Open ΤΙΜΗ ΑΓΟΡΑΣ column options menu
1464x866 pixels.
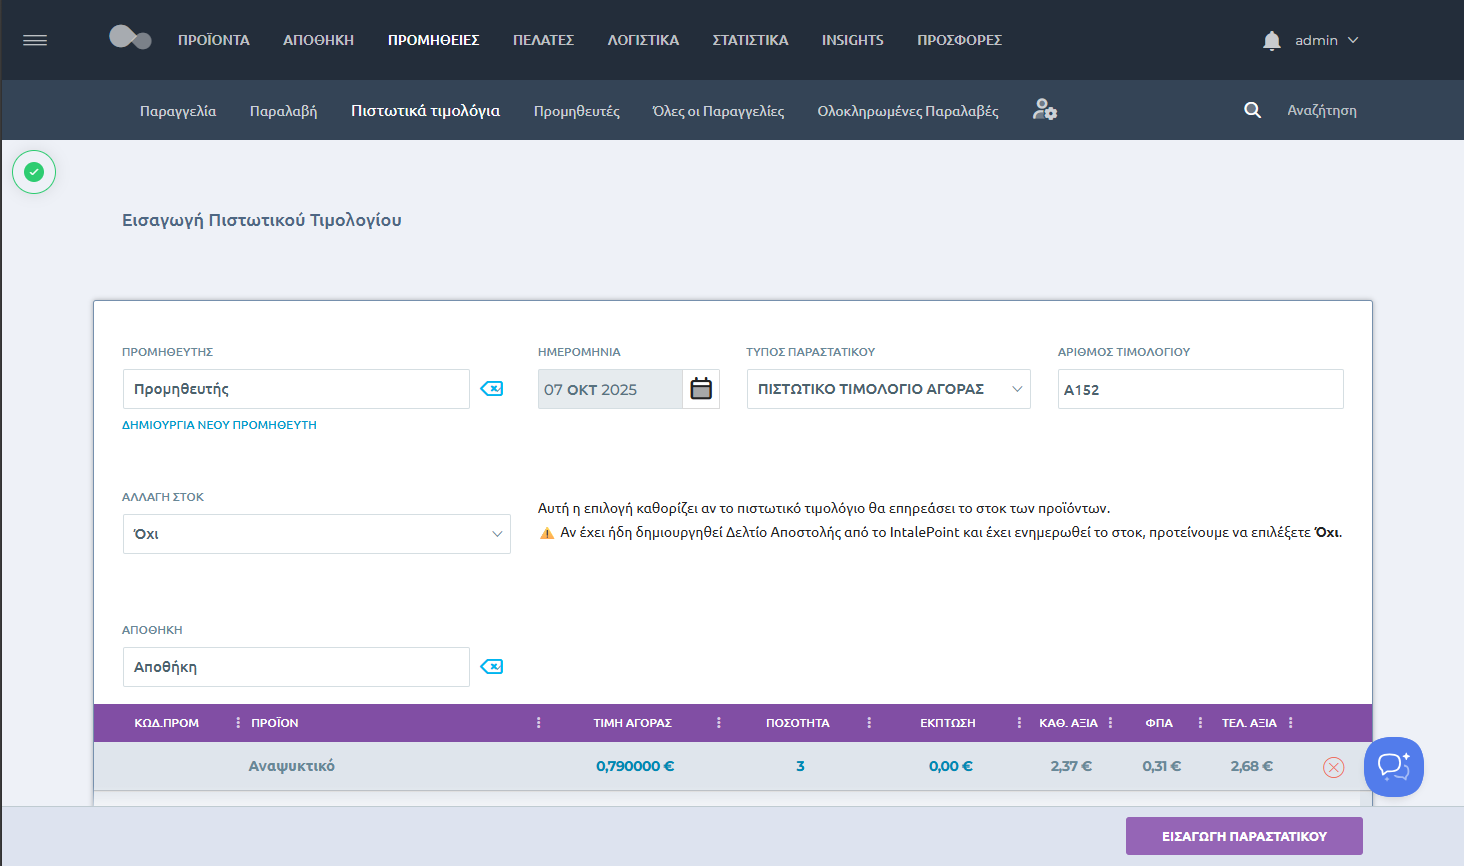click(x=719, y=722)
